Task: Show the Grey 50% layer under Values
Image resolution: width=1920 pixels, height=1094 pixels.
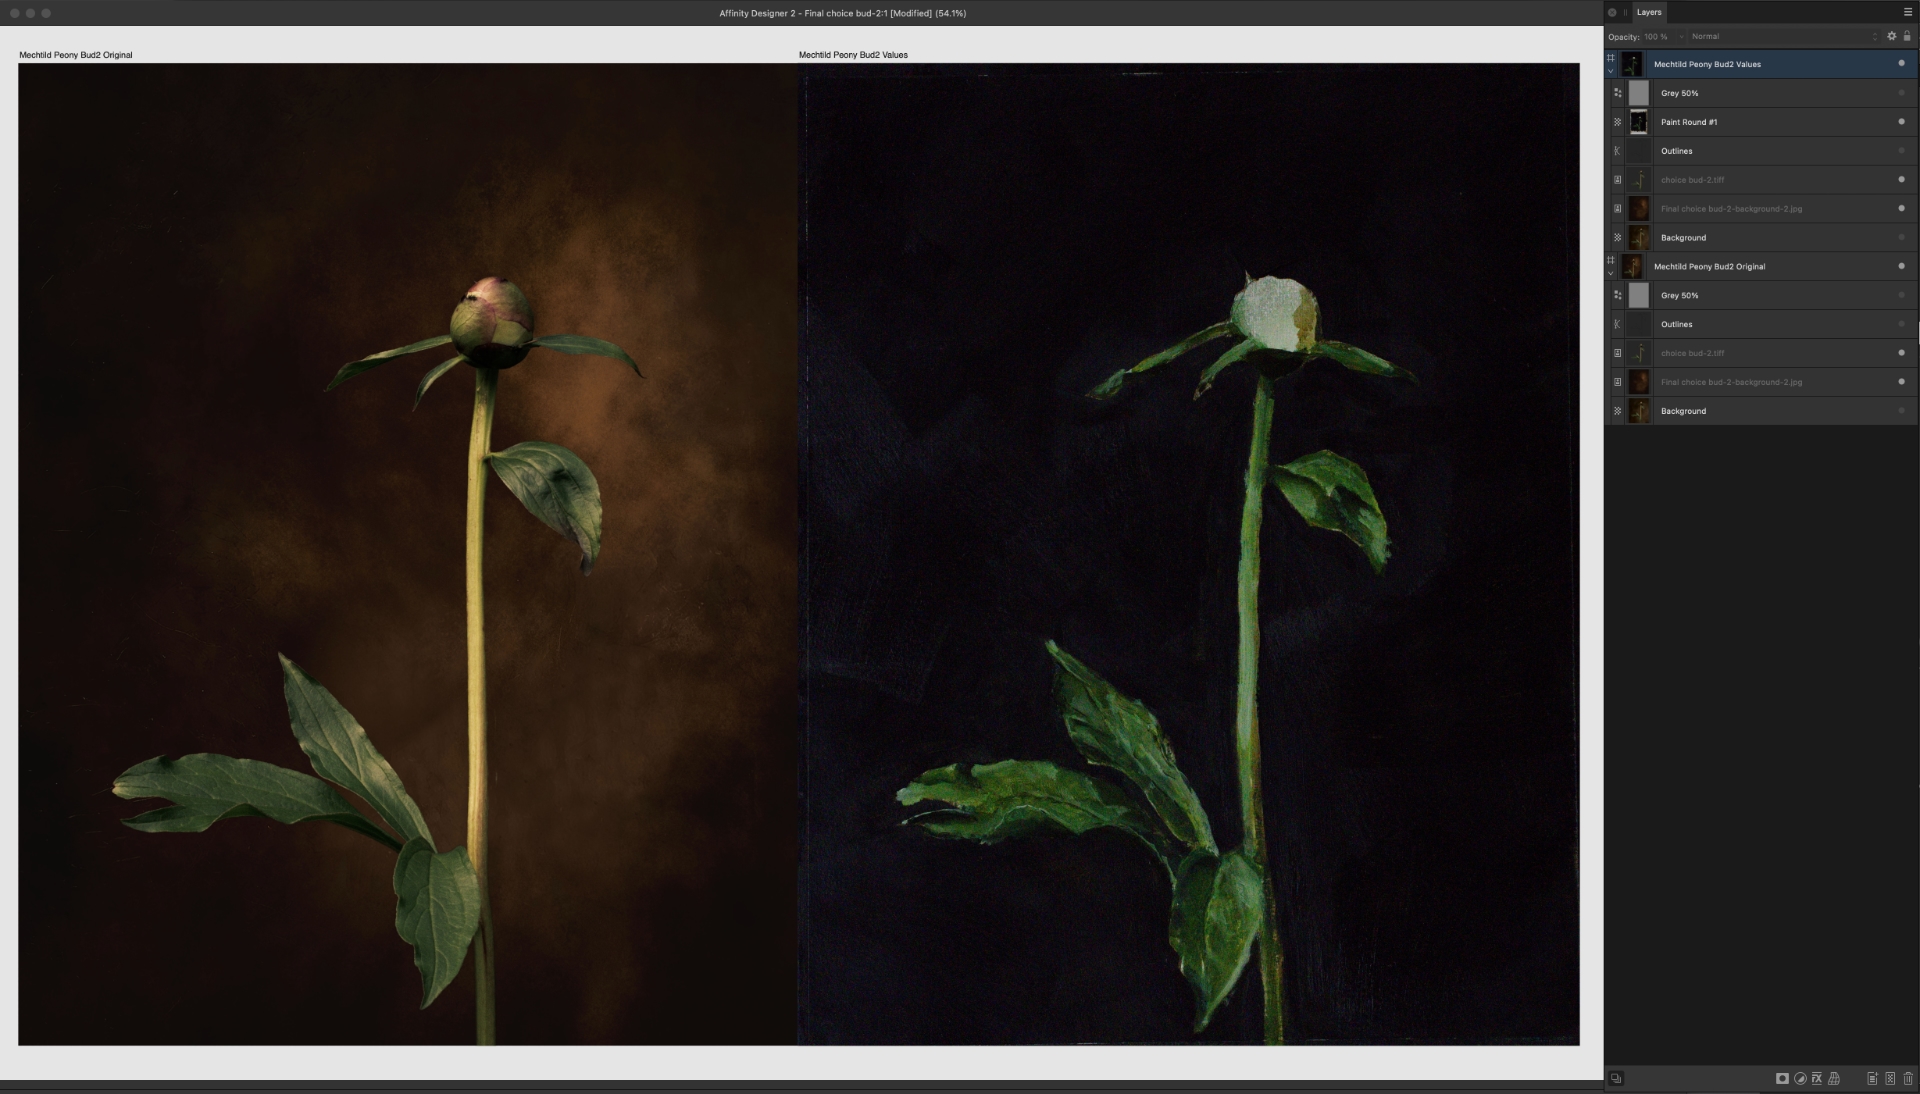Action: pyautogui.click(x=1901, y=93)
